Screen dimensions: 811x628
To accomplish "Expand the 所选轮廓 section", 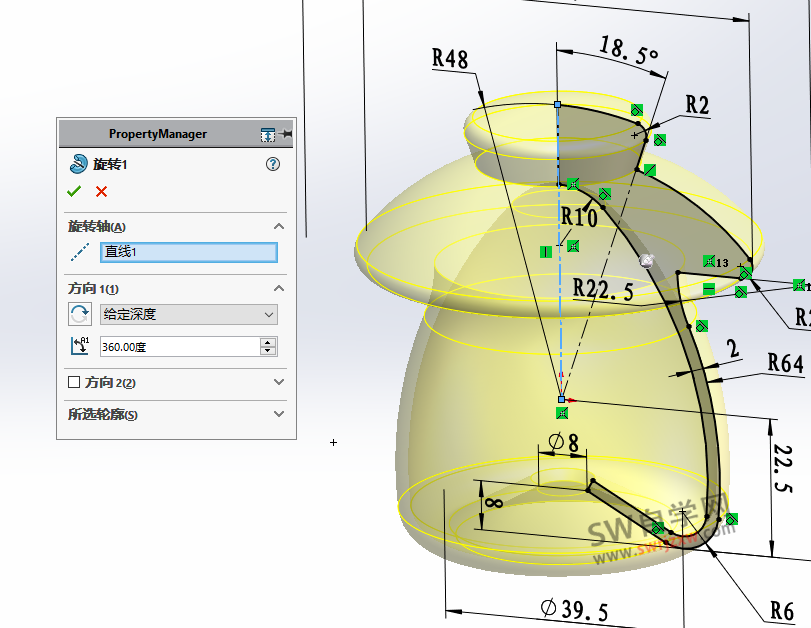I will click(x=278, y=414).
